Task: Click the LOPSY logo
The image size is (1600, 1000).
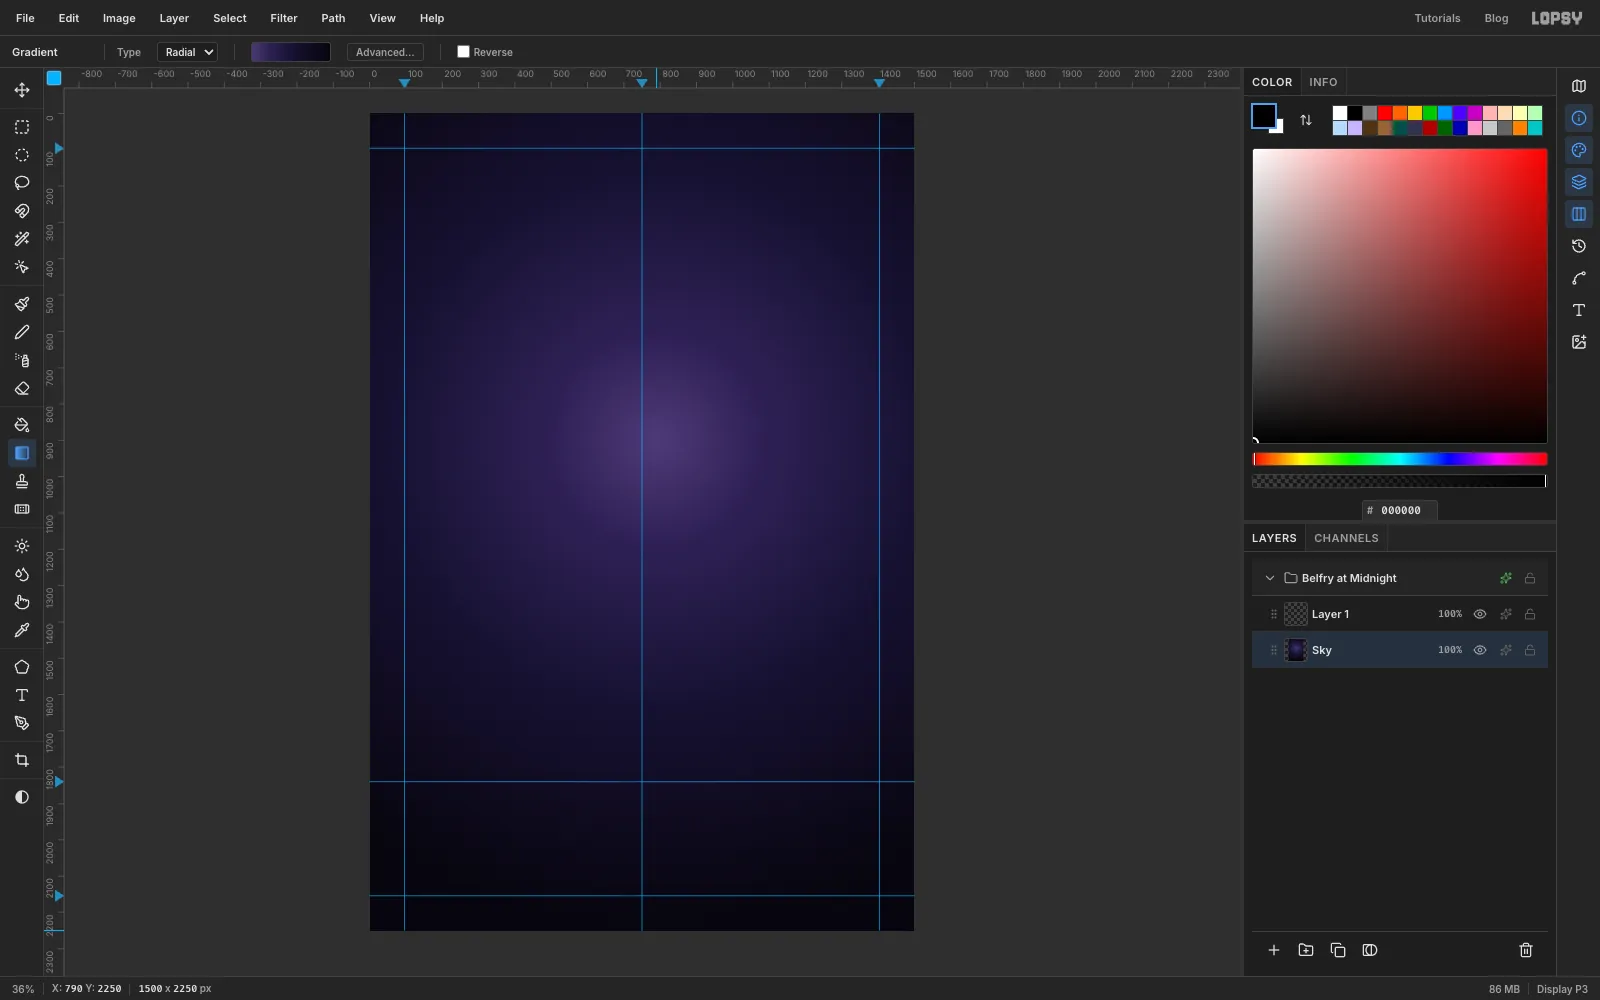Action: pos(1557,18)
